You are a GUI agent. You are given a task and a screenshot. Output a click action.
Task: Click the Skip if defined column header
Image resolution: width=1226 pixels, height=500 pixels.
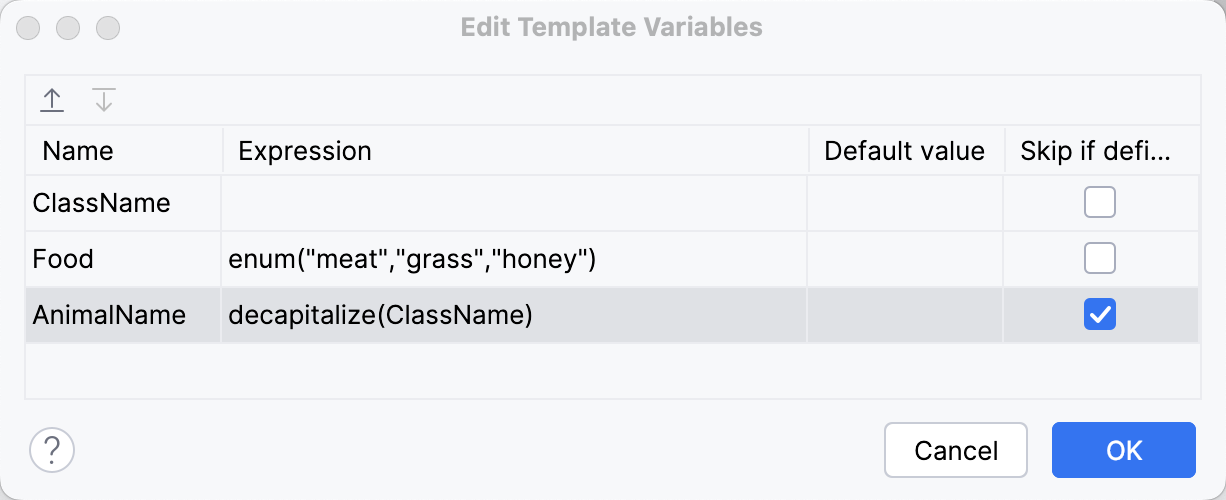click(1095, 151)
